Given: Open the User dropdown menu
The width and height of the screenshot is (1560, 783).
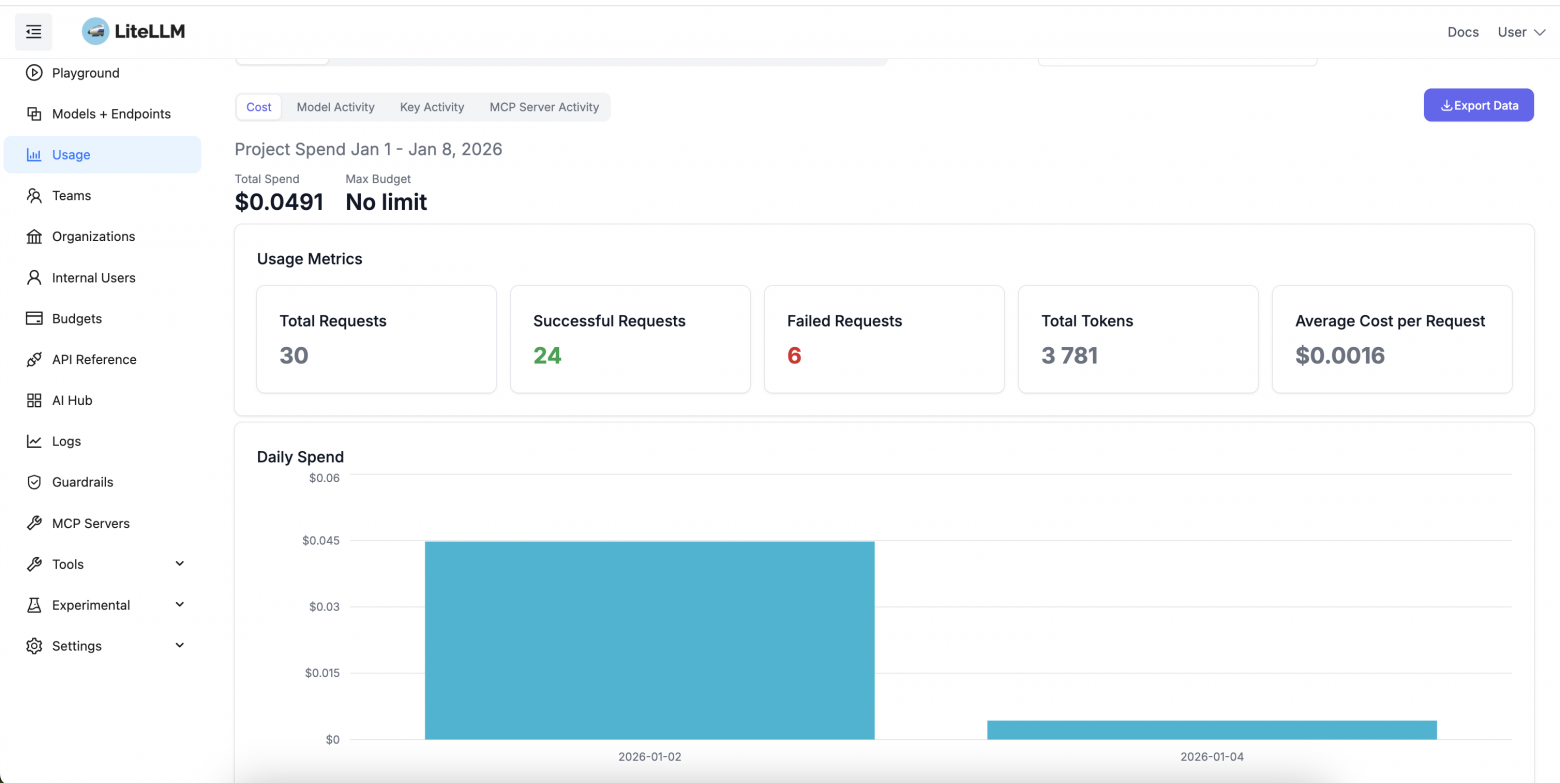Looking at the screenshot, I should [1521, 32].
